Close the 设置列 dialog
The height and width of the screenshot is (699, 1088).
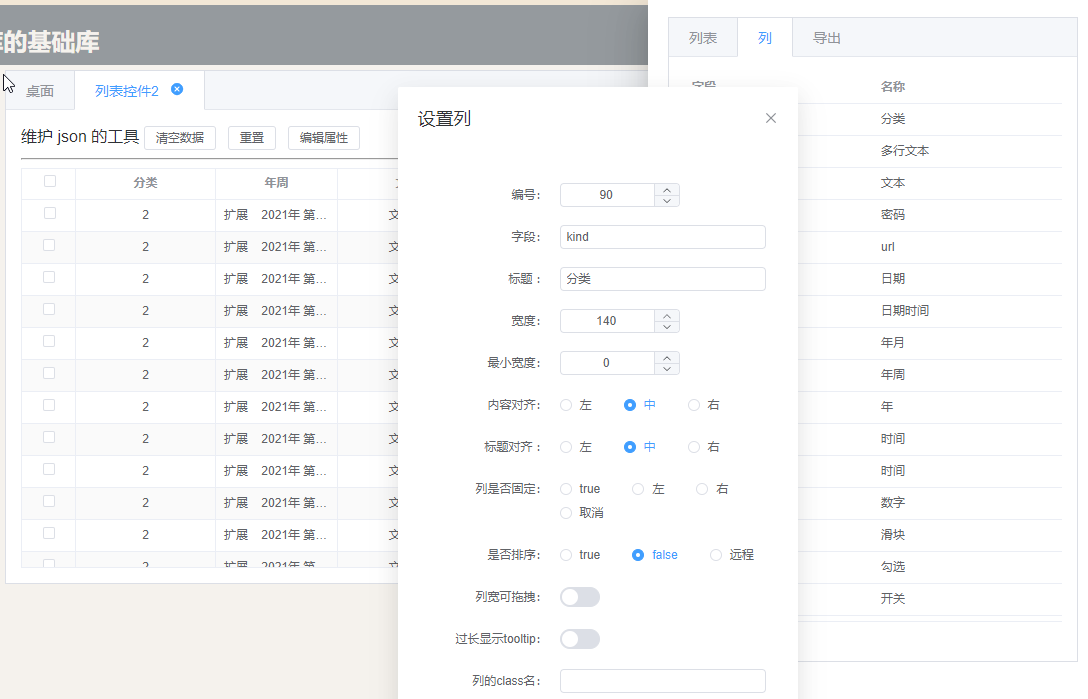pyautogui.click(x=770, y=117)
